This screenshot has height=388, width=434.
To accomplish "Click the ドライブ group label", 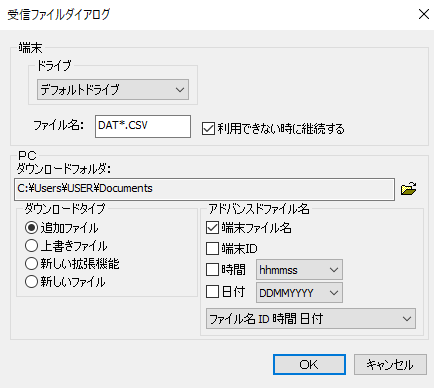I will [54, 66].
